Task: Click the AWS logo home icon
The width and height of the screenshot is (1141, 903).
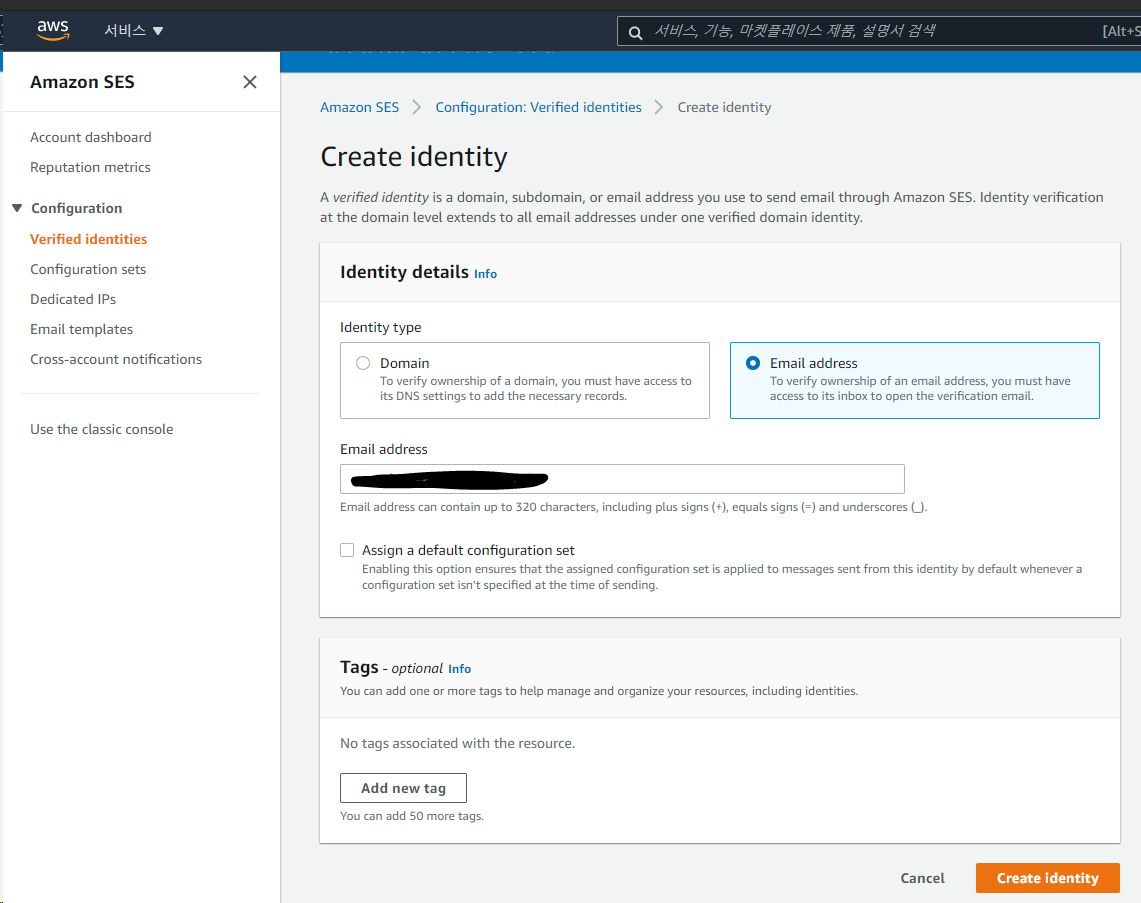Action: click(52, 30)
